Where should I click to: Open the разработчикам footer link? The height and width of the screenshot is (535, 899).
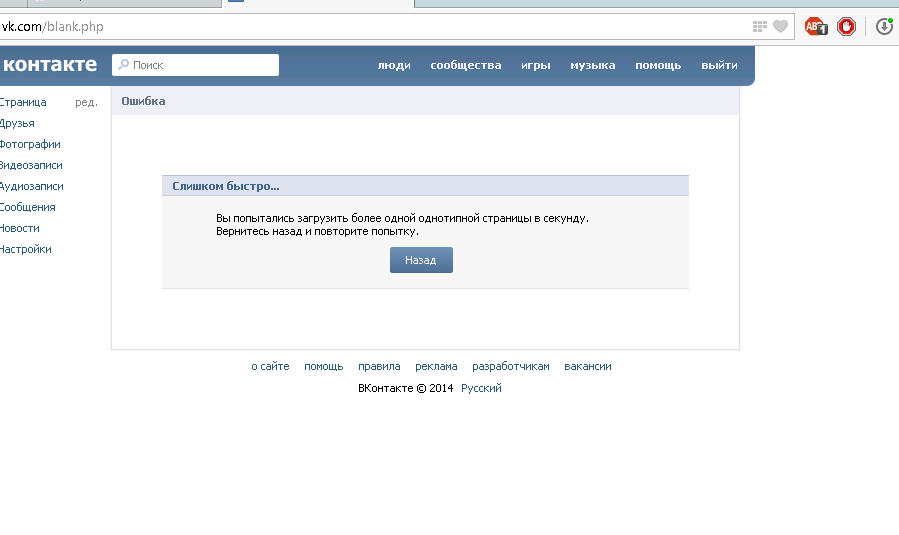pos(511,366)
